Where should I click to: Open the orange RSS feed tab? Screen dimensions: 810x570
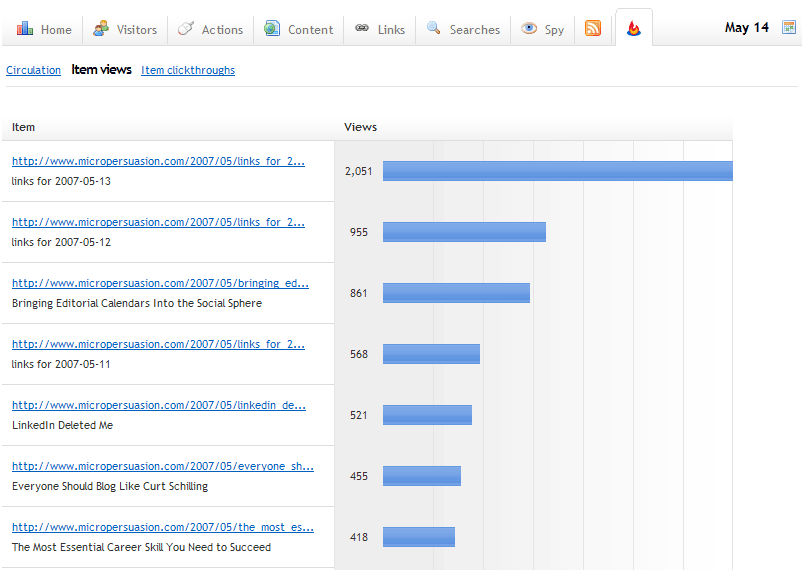pos(593,28)
